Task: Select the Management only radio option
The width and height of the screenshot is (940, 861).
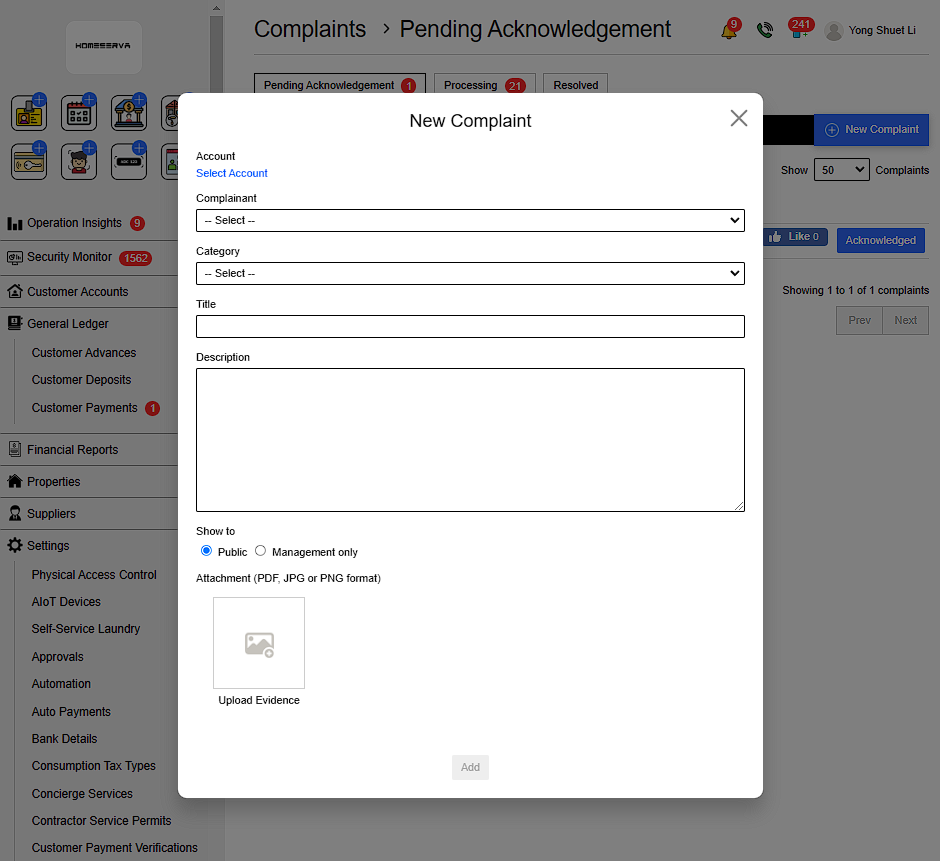Action: [x=261, y=551]
